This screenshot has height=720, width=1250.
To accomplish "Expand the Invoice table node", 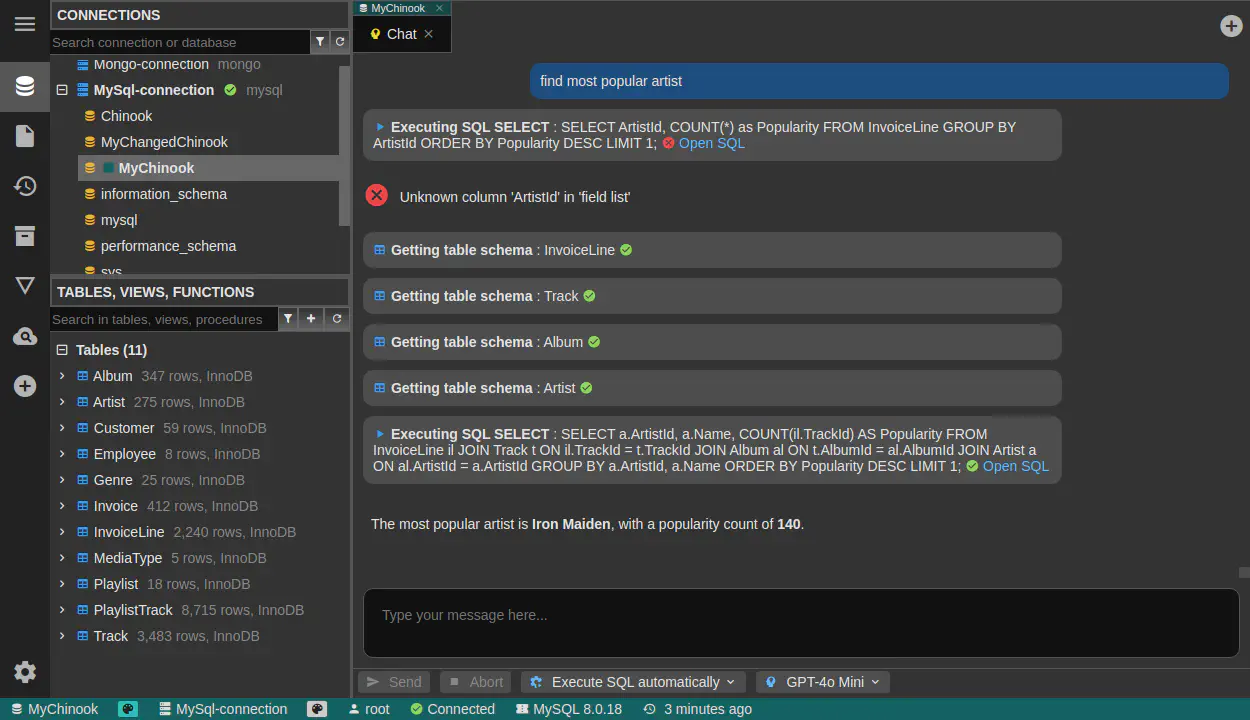I will (62, 506).
